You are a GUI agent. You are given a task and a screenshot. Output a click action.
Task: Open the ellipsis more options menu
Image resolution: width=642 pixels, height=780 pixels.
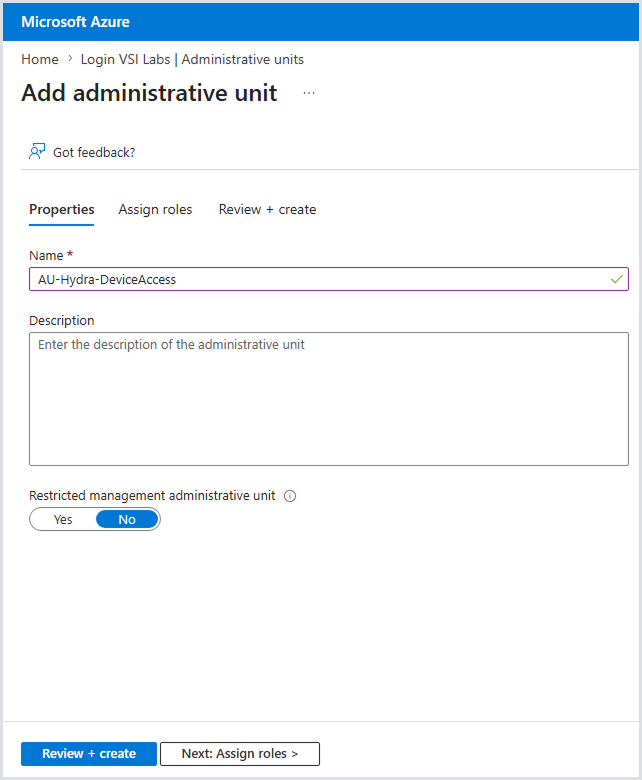tap(309, 93)
